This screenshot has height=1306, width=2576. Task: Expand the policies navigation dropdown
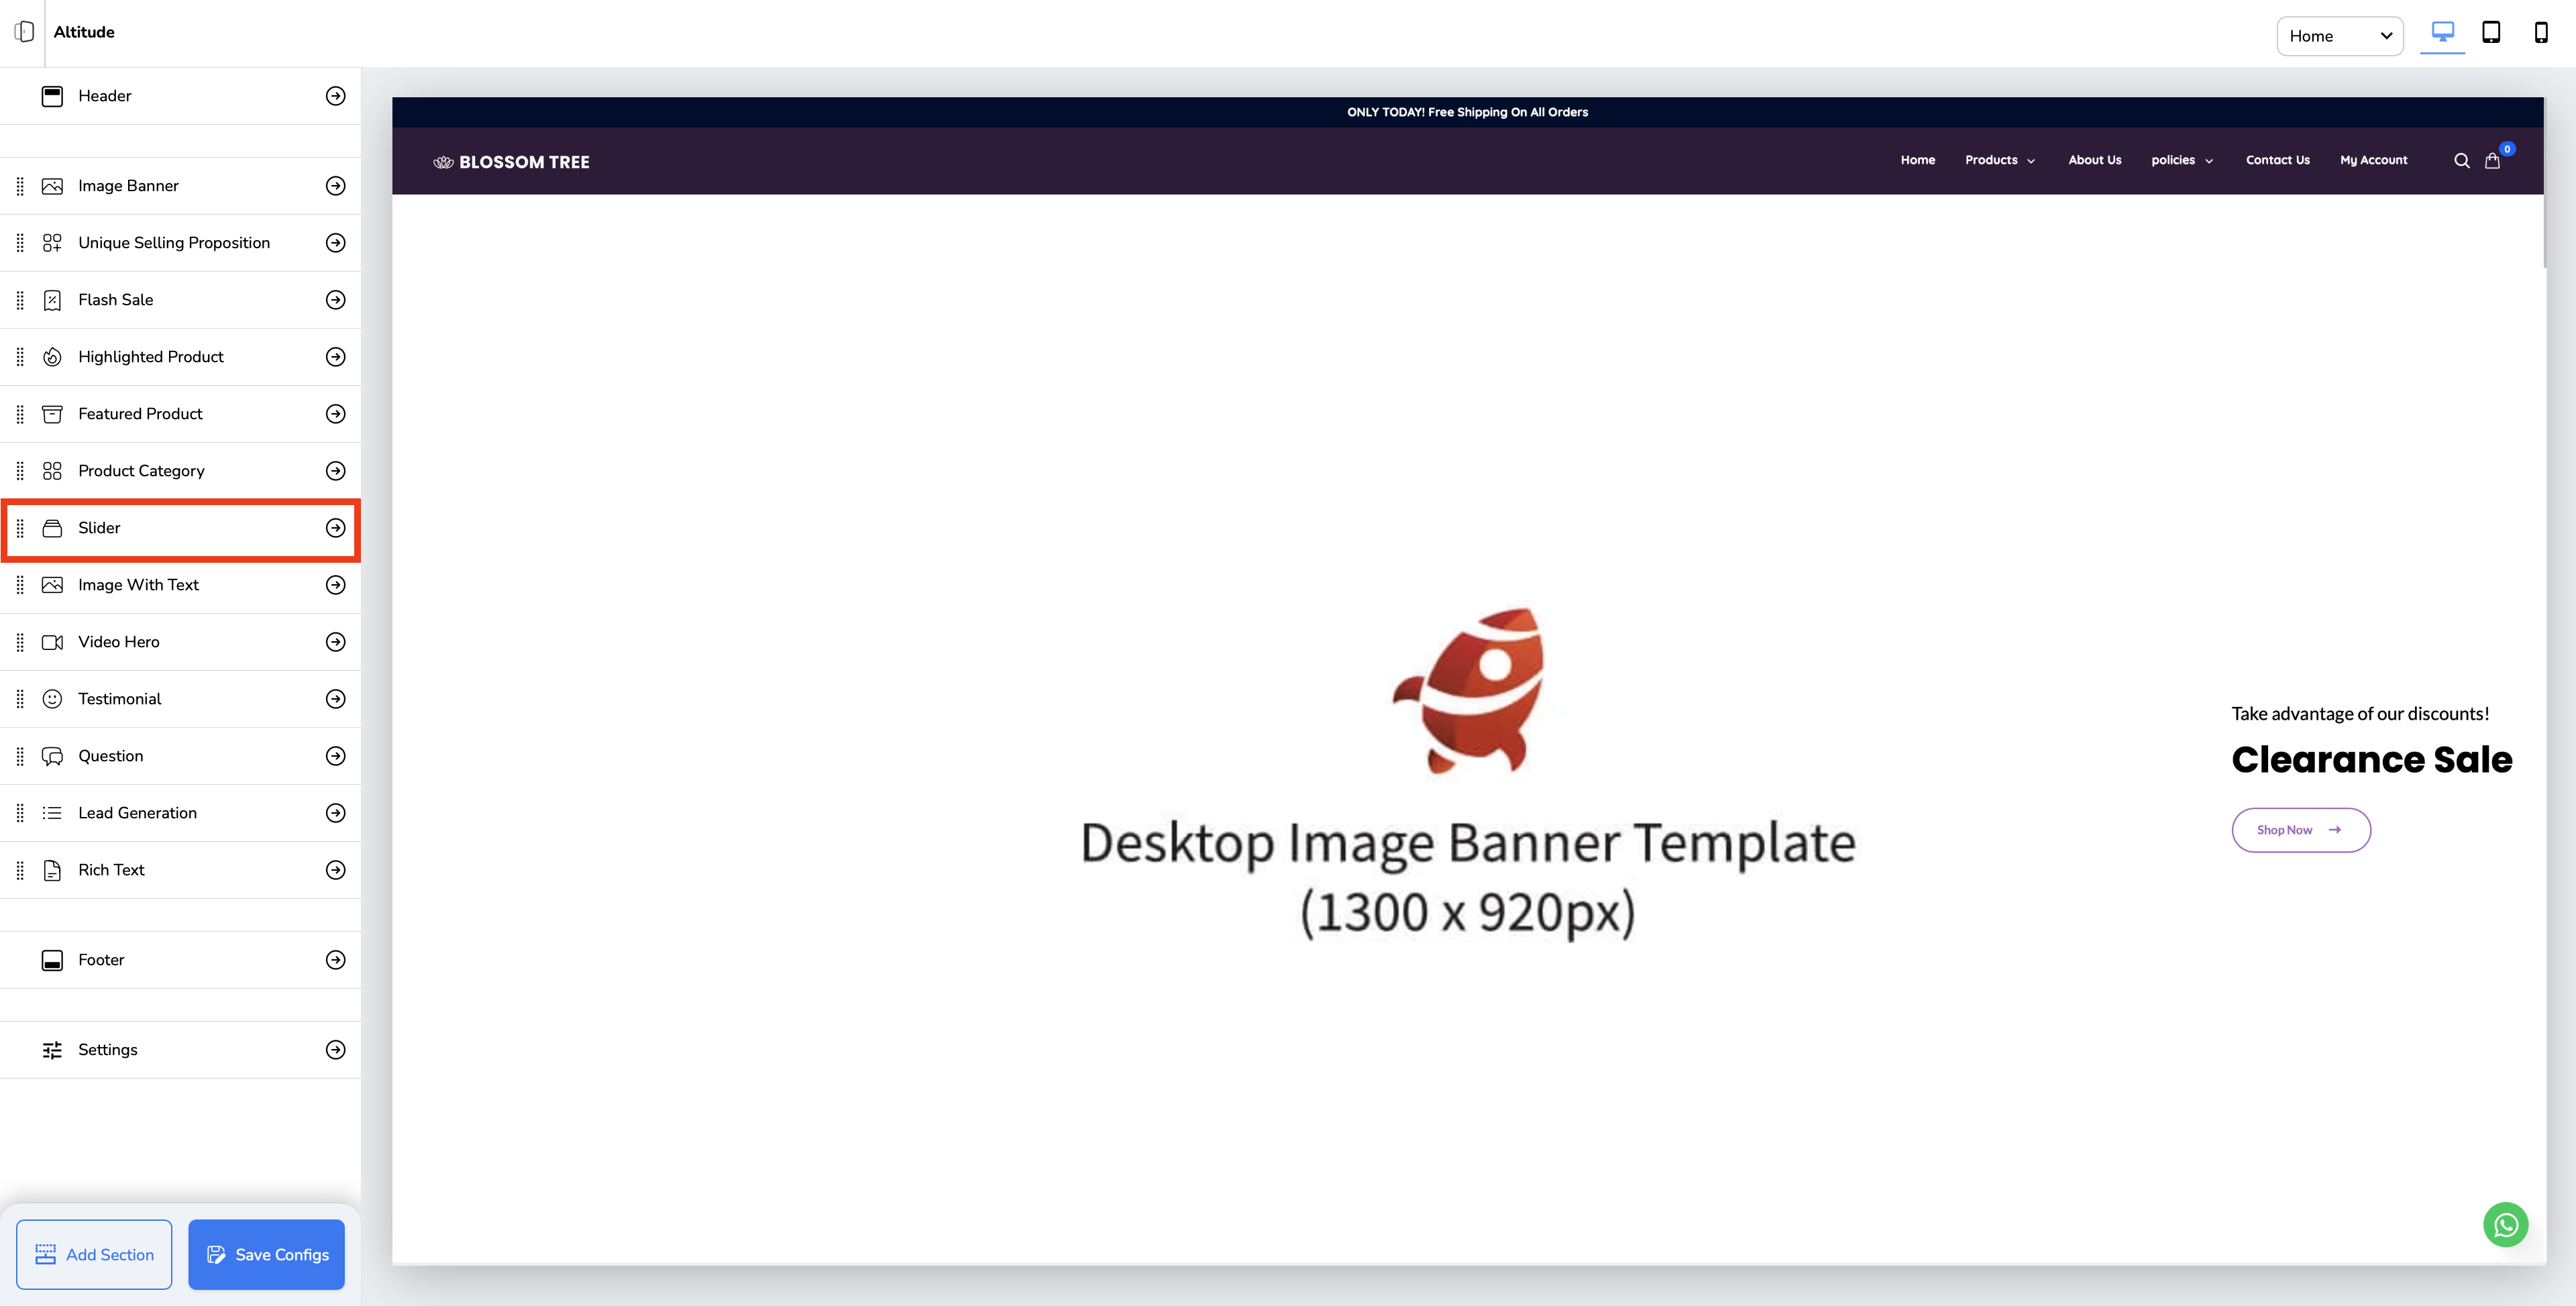(2181, 160)
